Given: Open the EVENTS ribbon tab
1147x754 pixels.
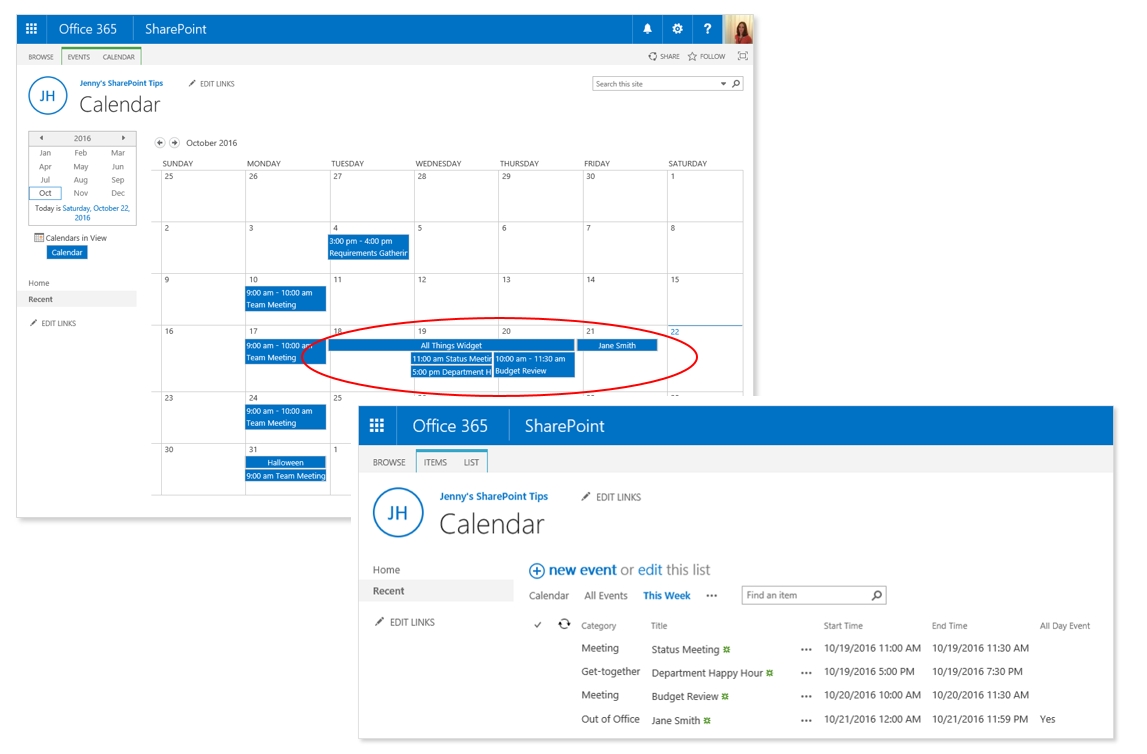Looking at the screenshot, I should (x=78, y=56).
